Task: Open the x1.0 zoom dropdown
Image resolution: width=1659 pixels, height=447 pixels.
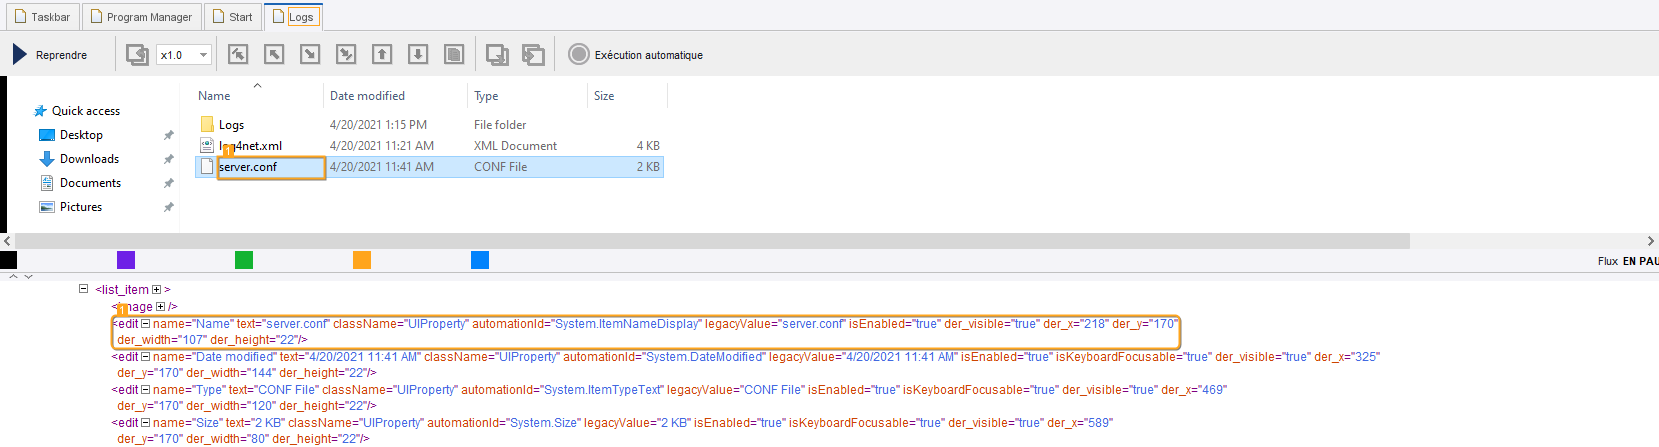Action: (204, 55)
